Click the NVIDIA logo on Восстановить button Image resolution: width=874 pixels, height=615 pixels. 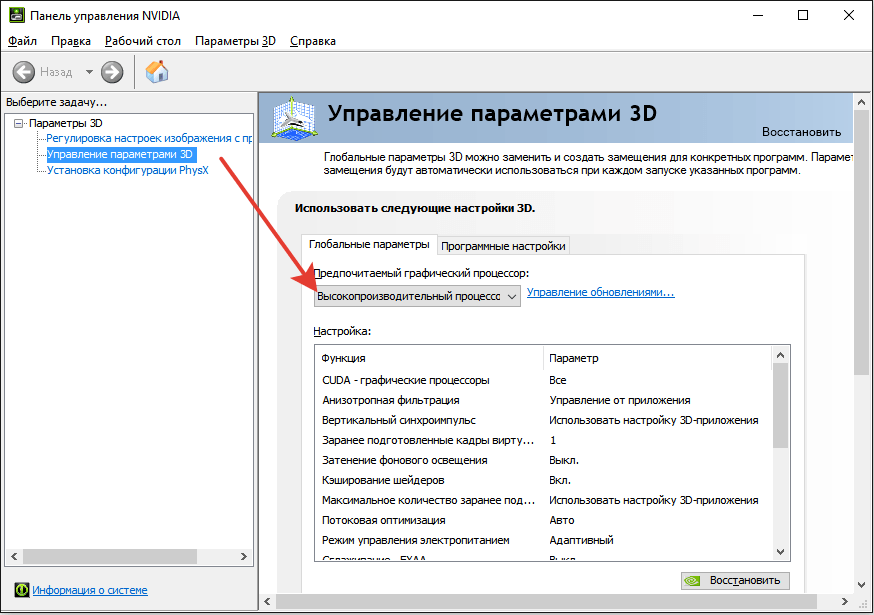tap(694, 580)
